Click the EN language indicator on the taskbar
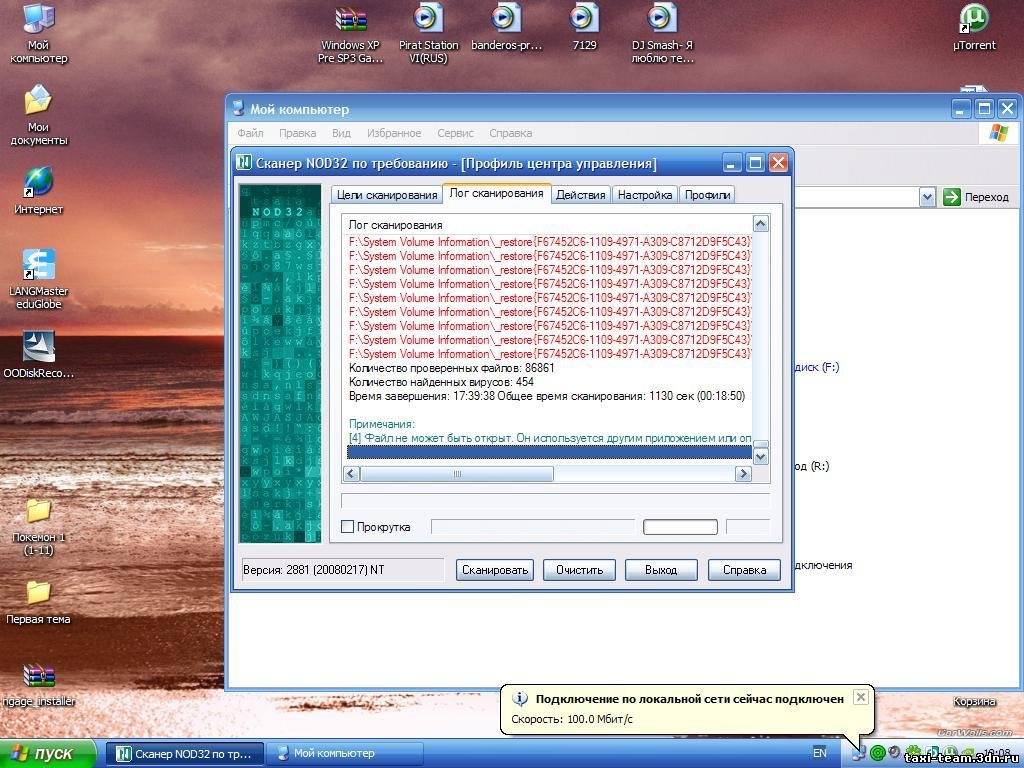 point(820,753)
